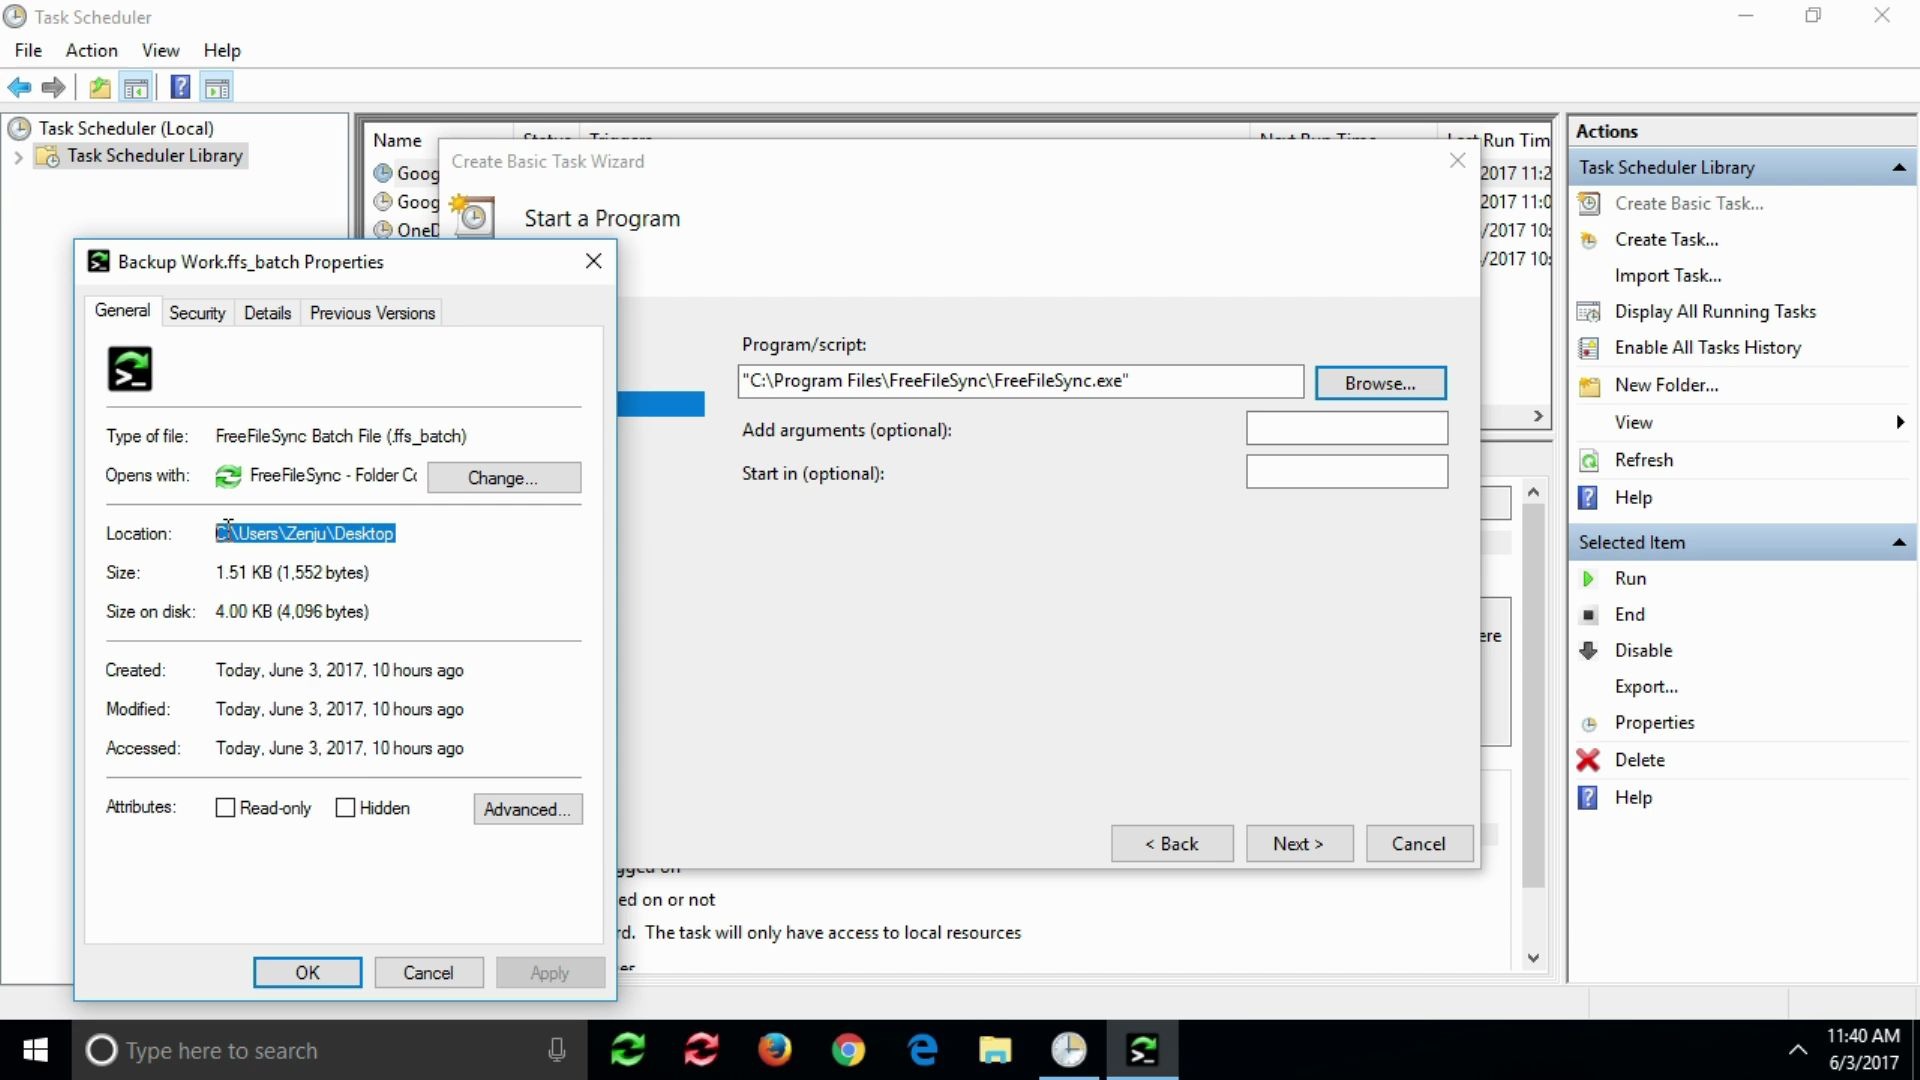Click the Add arguments input field

(x=1346, y=429)
